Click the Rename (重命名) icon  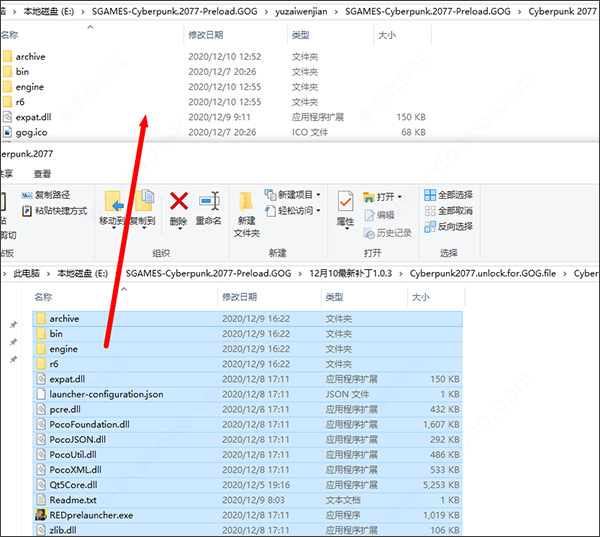click(x=209, y=201)
